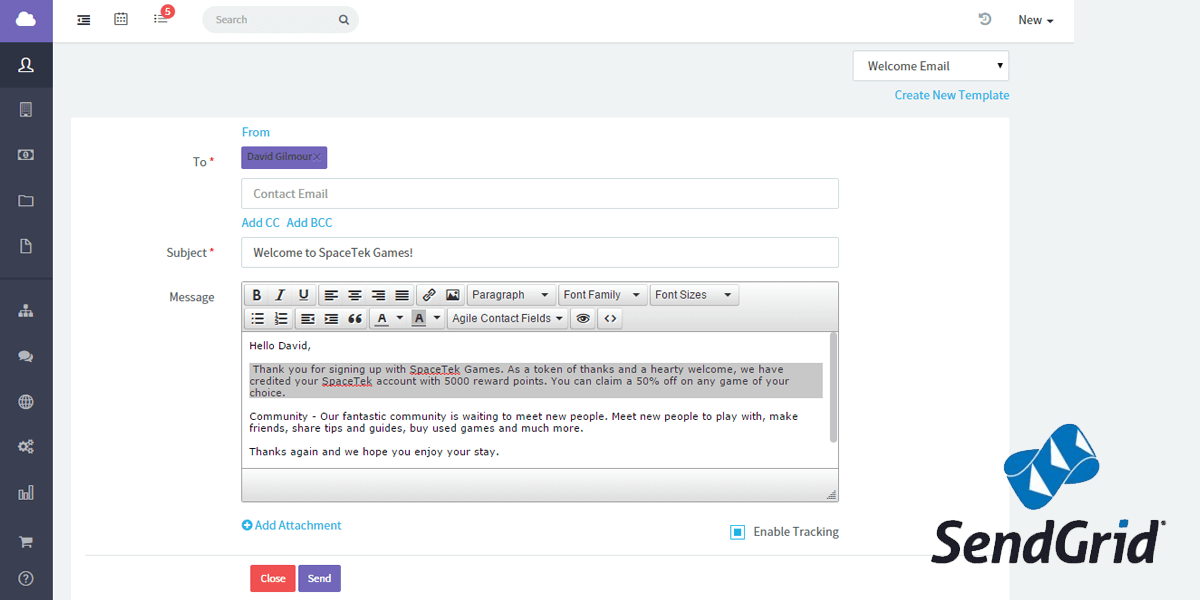
Task: Disable the Enable Tracking checkbox
Action: (x=736, y=531)
